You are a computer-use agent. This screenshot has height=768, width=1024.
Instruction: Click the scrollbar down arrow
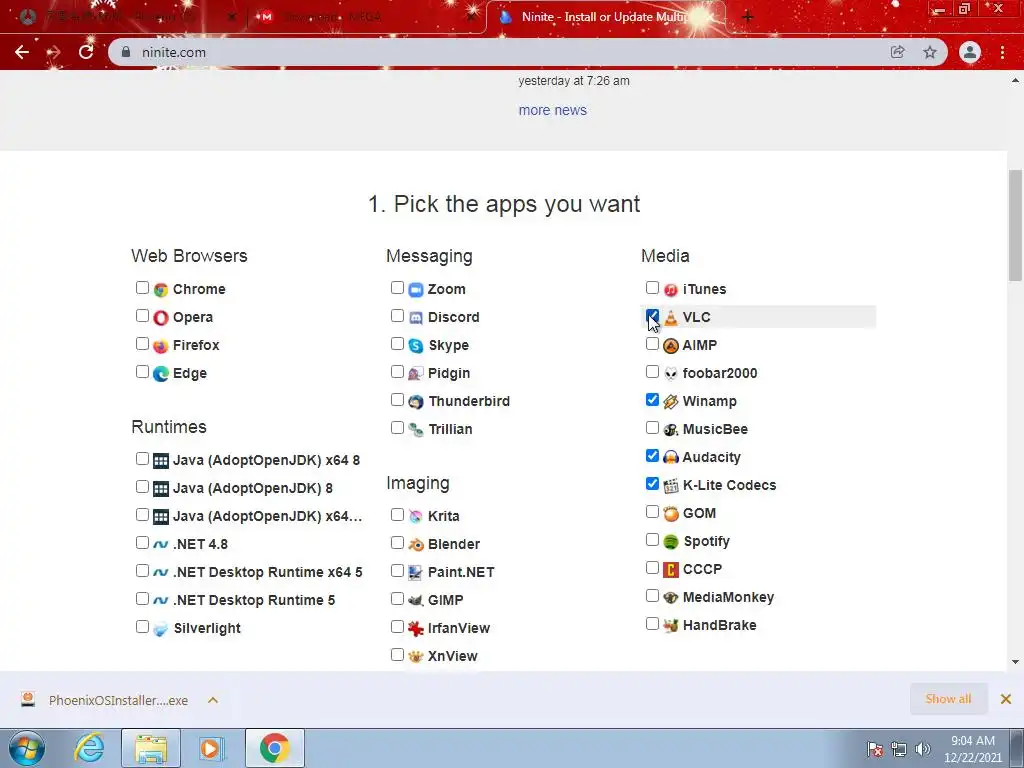[1015, 662]
